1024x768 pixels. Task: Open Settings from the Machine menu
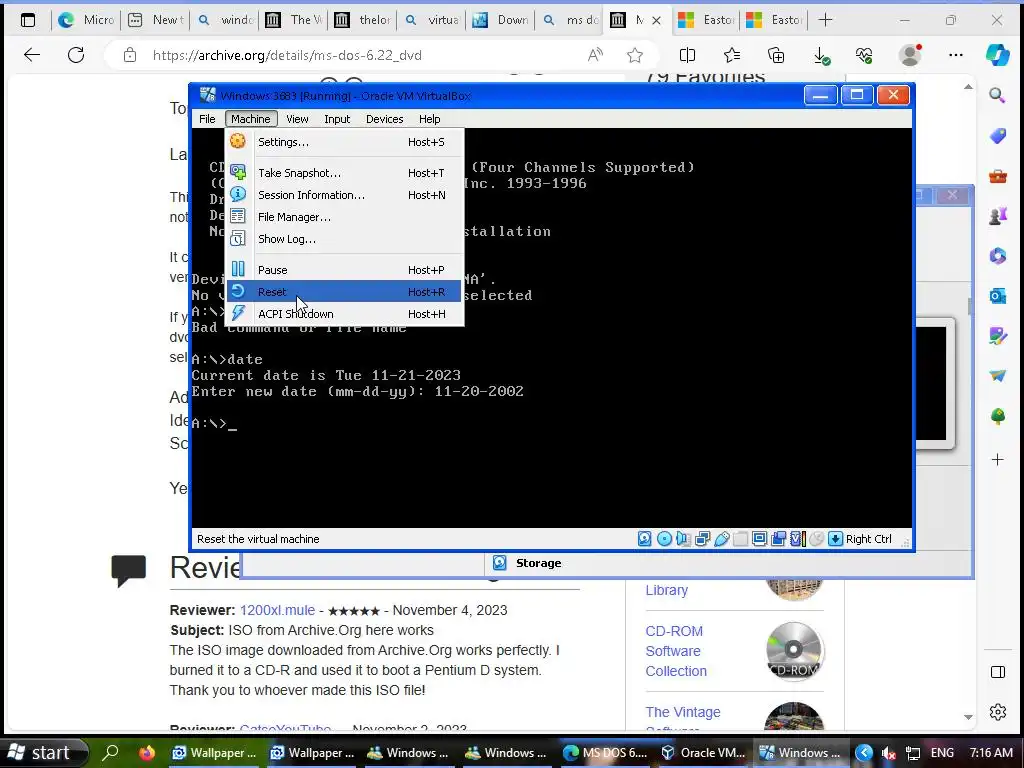pos(344,142)
